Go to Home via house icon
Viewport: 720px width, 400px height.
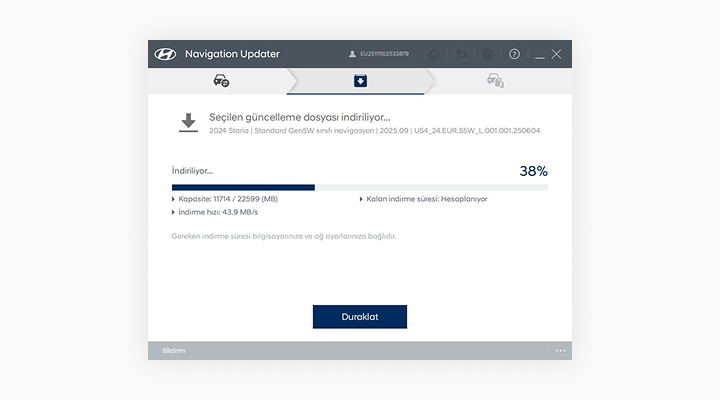(x=434, y=54)
